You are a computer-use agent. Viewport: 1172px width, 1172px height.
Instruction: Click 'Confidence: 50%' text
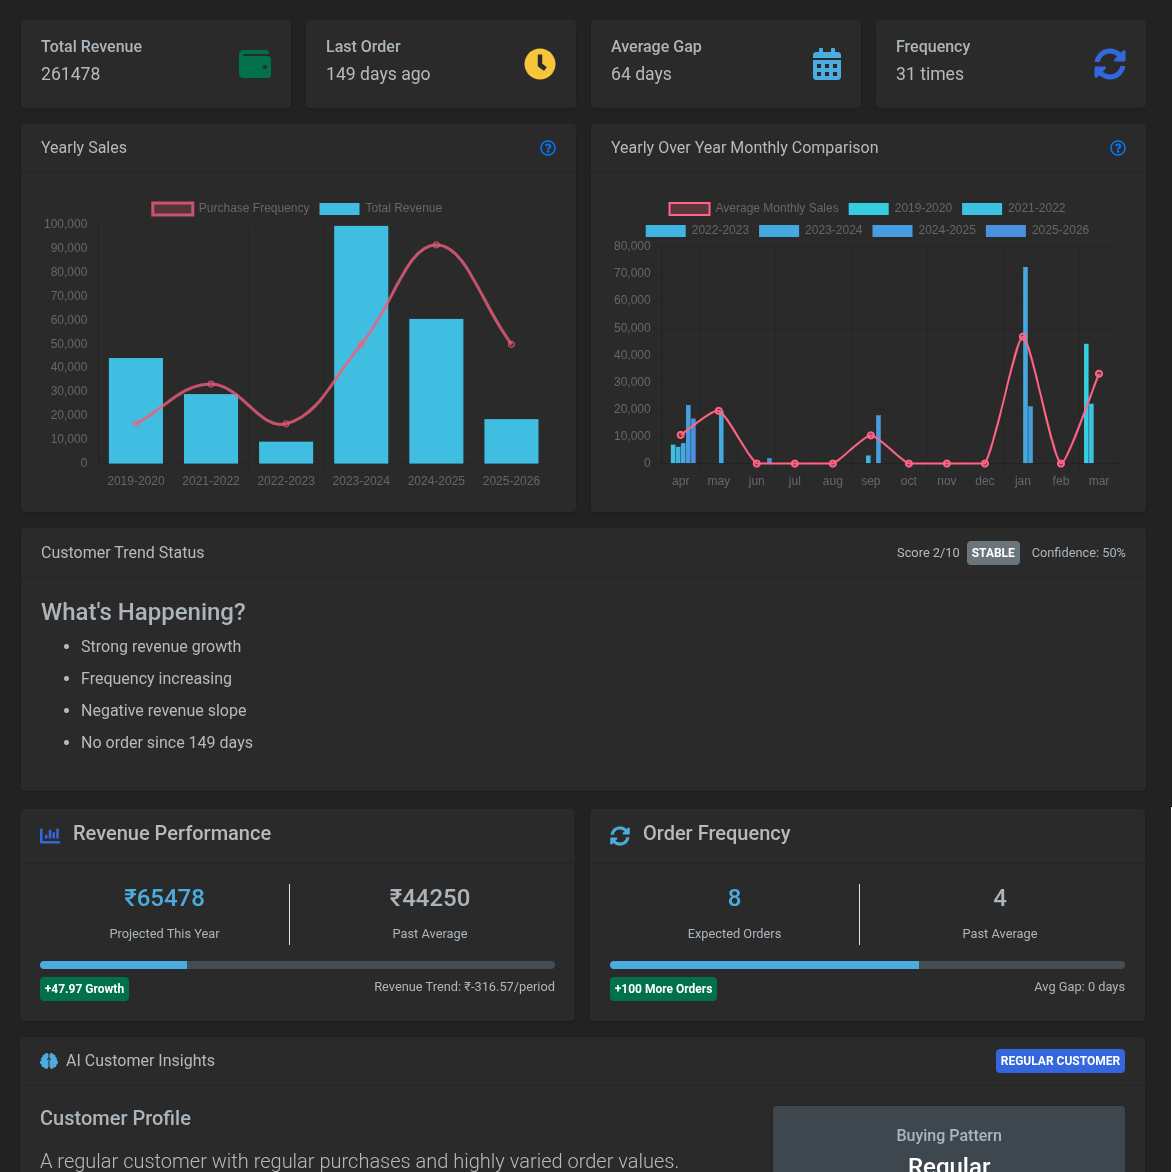1079,553
